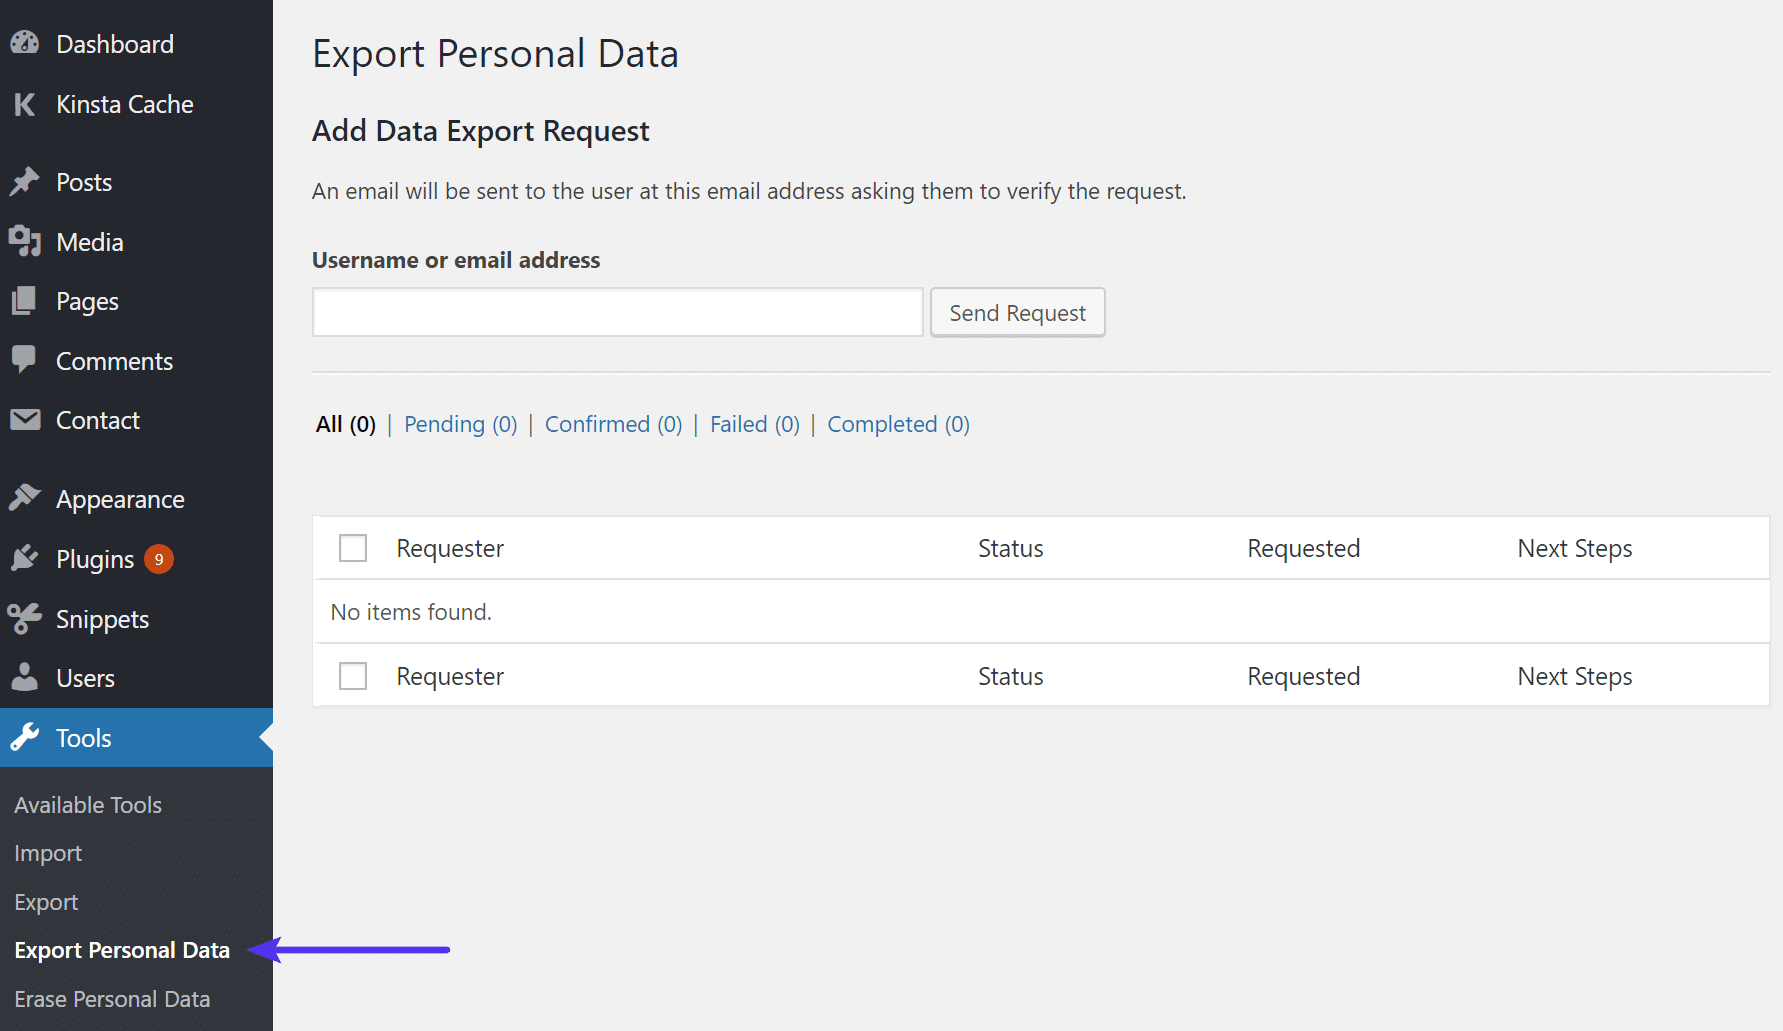This screenshot has width=1783, height=1031.
Task: View Completed export requests
Action: (x=896, y=424)
